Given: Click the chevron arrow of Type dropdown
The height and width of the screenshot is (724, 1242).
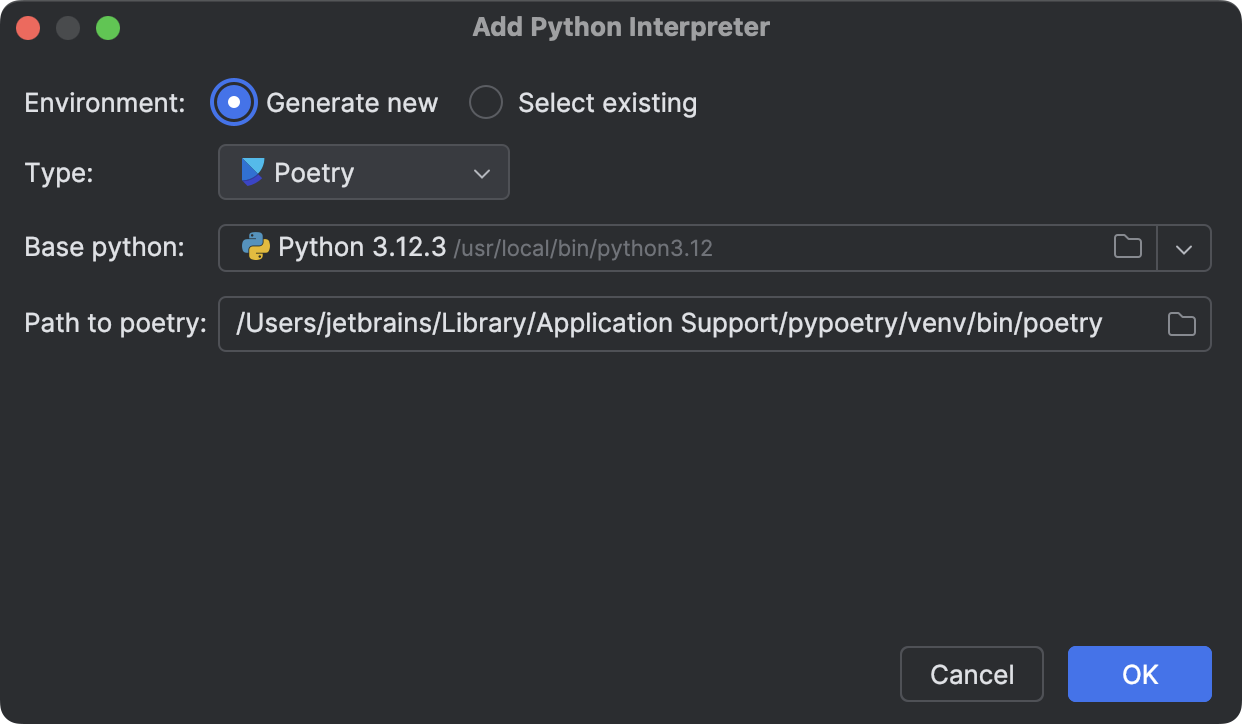Looking at the screenshot, I should point(482,173).
